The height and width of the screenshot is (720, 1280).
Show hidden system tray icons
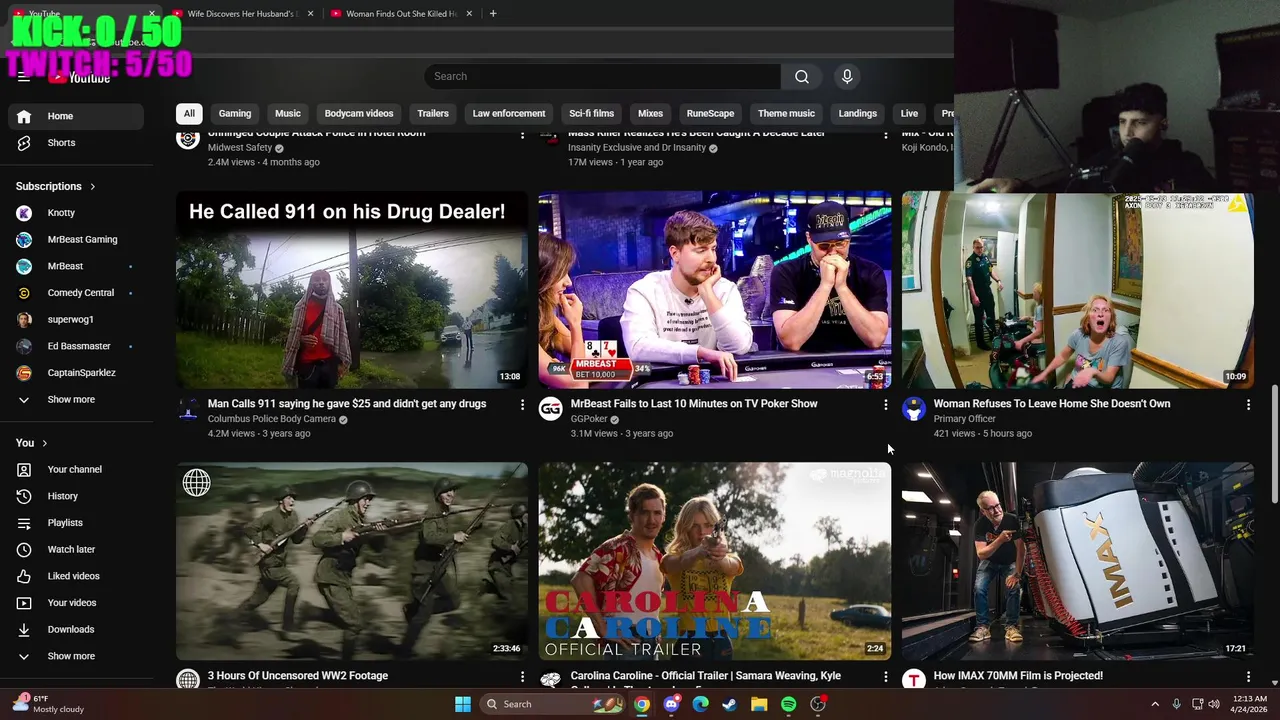1155,704
